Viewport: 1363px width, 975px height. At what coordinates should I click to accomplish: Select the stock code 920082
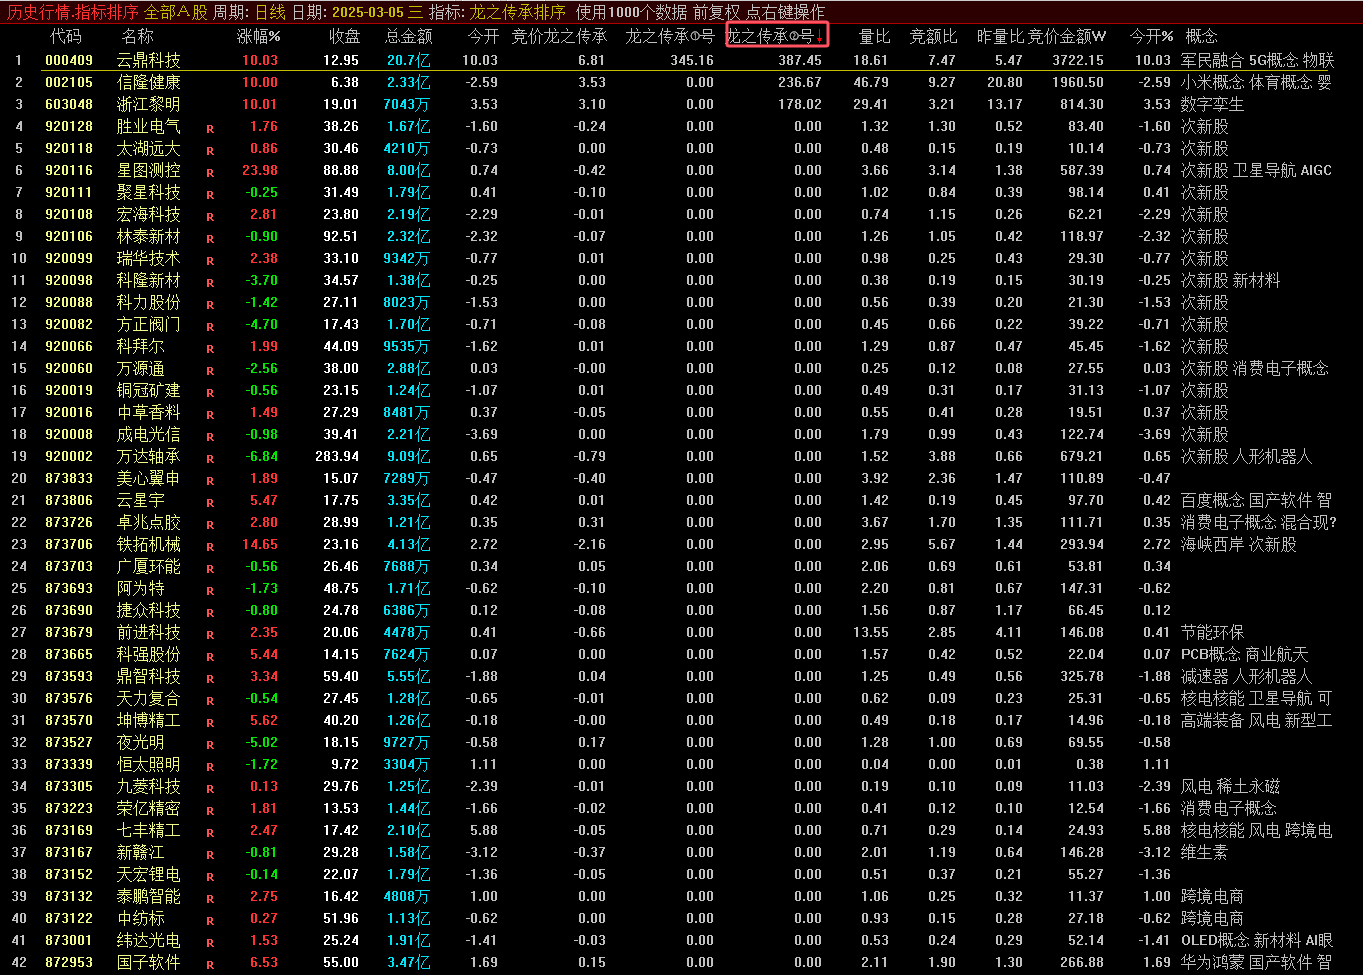(69, 324)
